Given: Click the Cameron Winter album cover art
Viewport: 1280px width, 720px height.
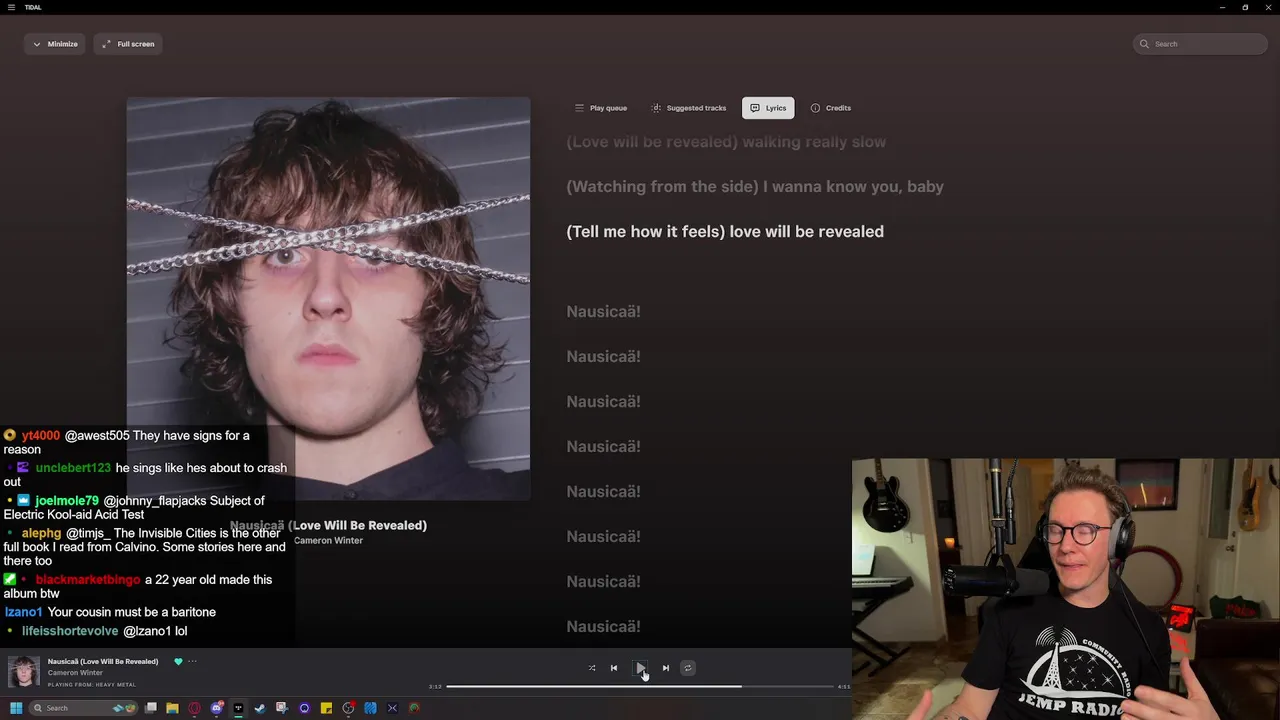Looking at the screenshot, I should pos(328,298).
